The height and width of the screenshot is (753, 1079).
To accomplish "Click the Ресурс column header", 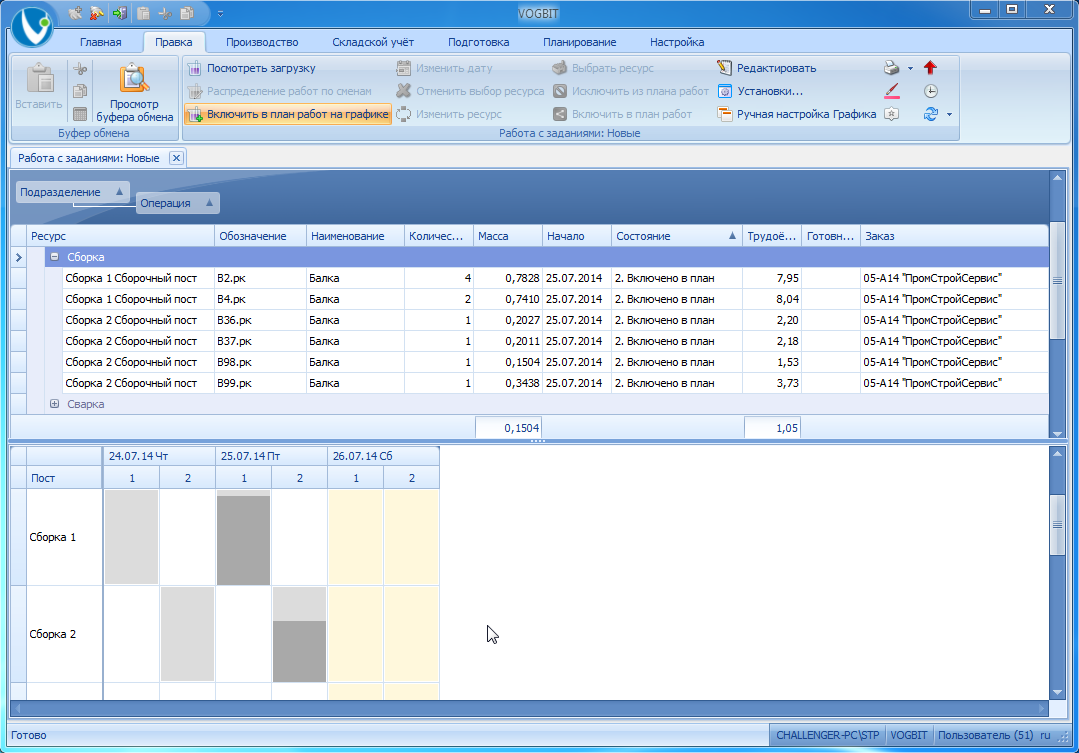I will click(x=120, y=236).
